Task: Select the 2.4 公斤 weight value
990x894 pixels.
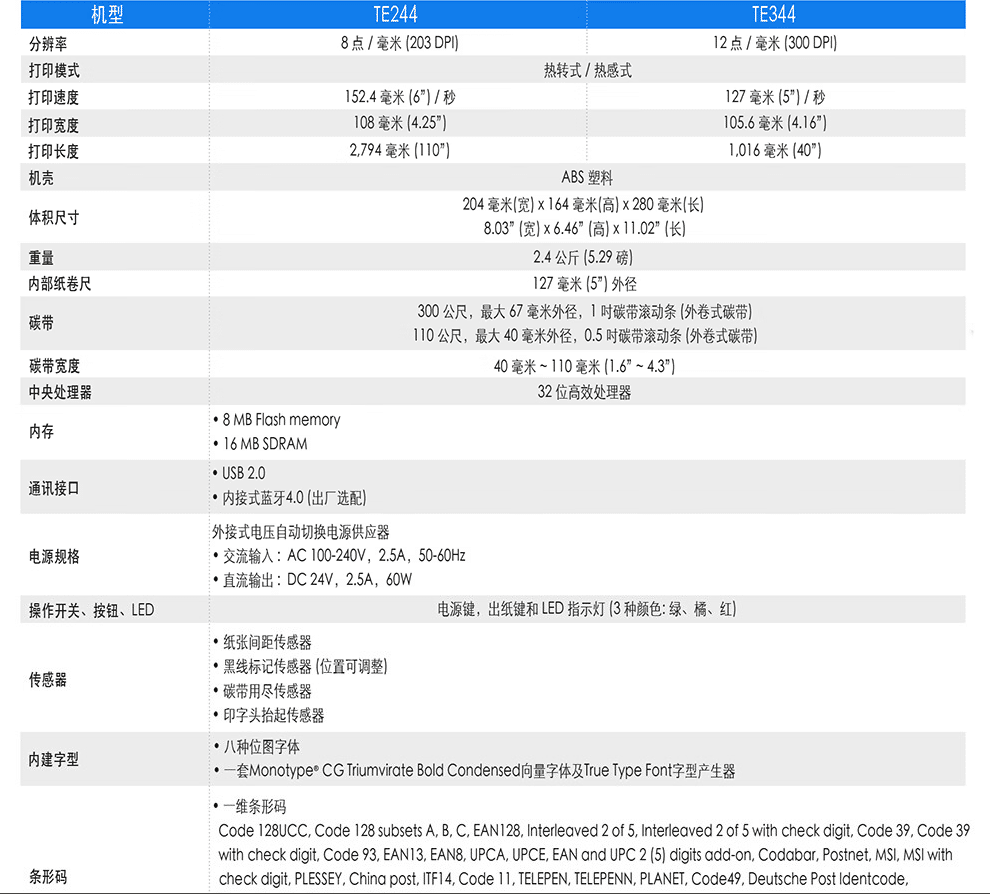Action: point(587,258)
